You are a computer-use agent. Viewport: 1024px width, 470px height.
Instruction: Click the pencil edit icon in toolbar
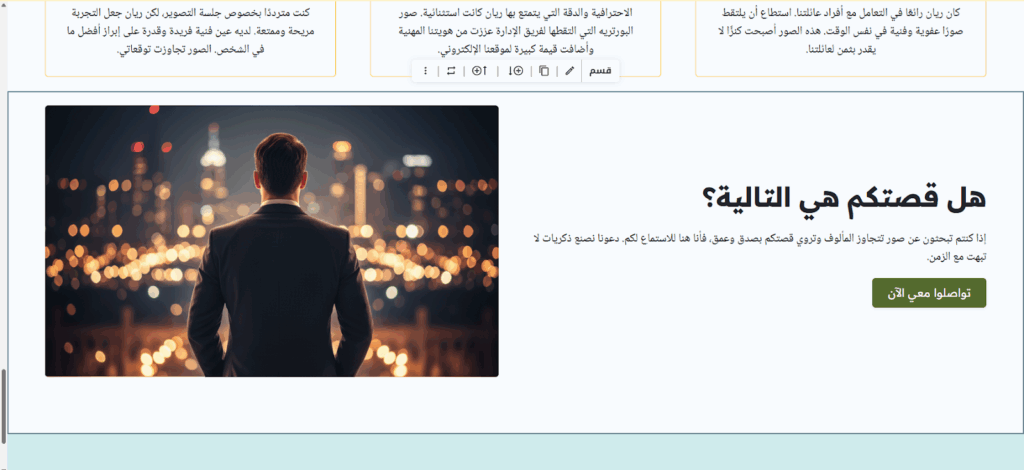570,71
